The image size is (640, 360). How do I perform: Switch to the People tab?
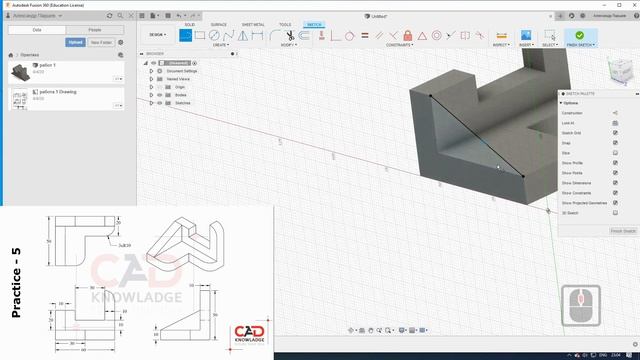pos(95,30)
